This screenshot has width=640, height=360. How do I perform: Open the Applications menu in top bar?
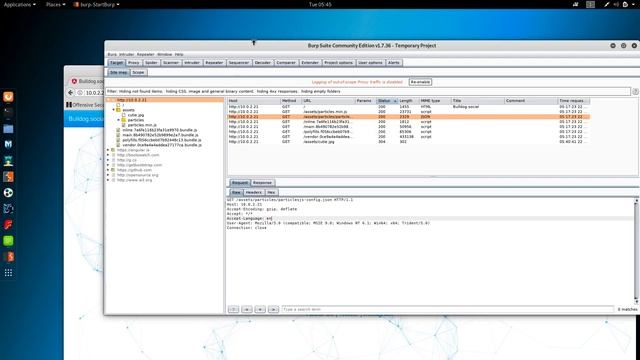pyautogui.click(x=19, y=4)
